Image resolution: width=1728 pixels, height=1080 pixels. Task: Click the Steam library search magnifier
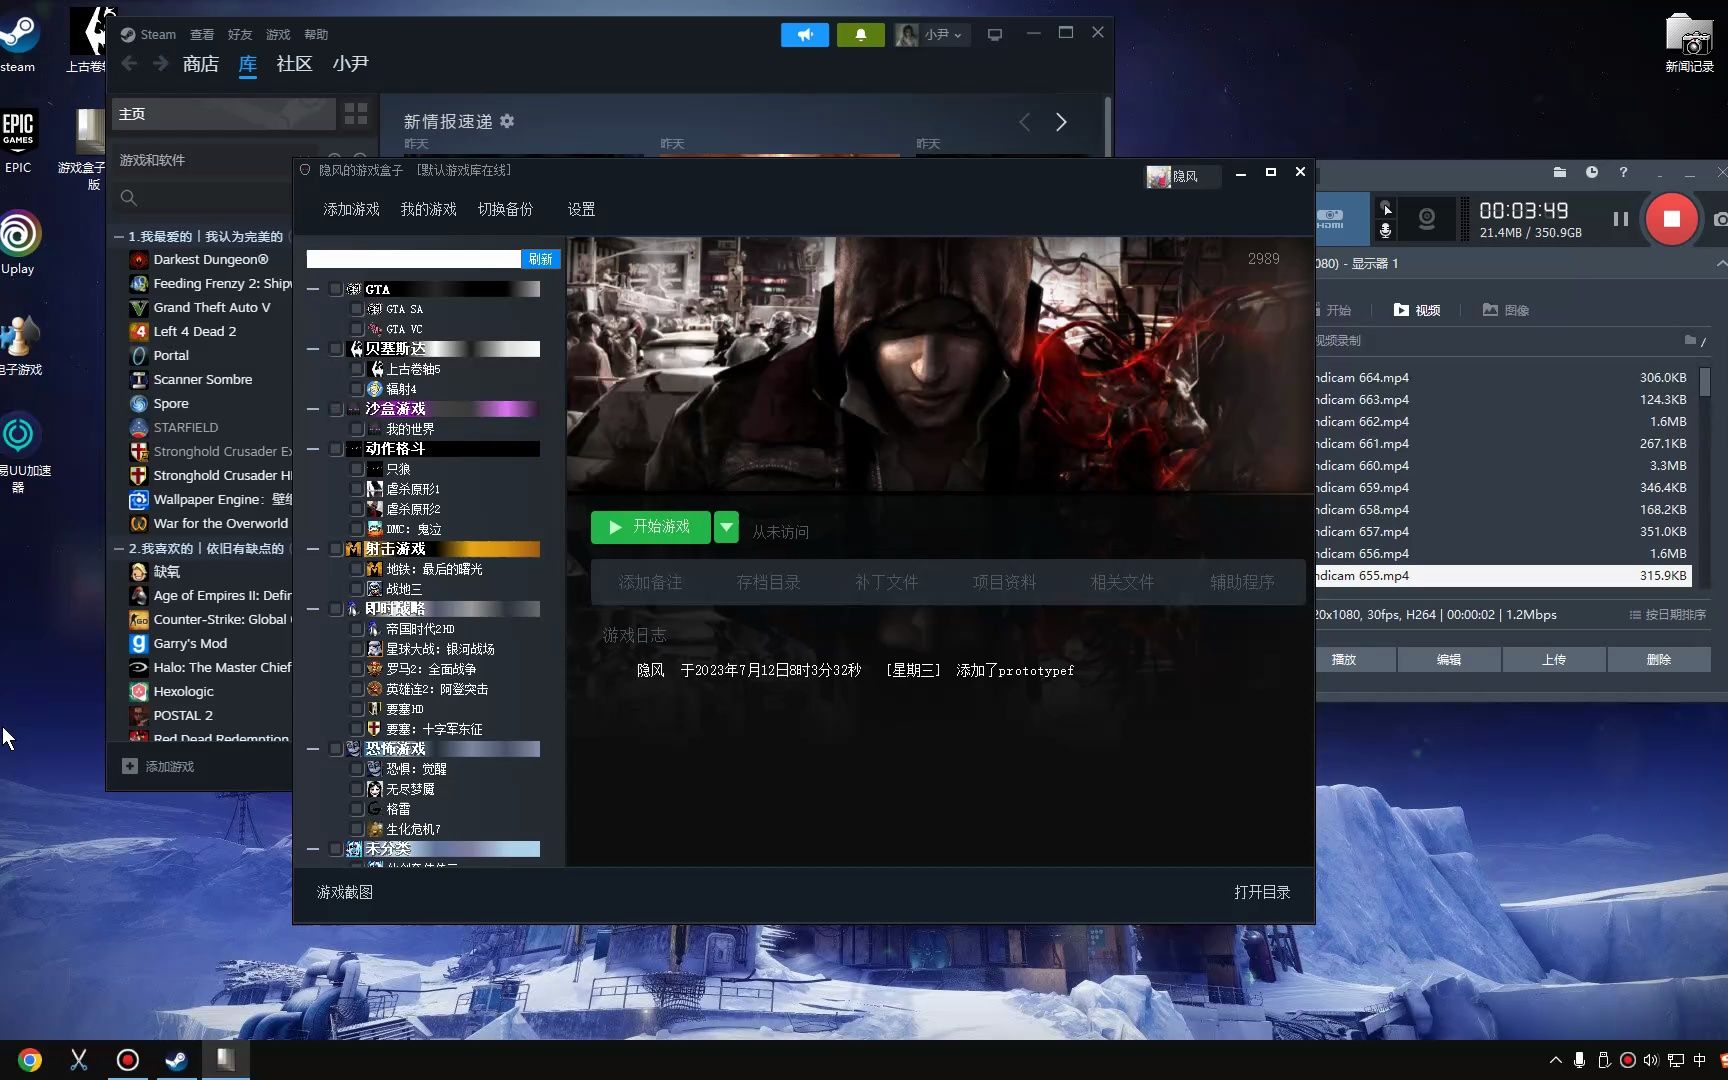[129, 198]
